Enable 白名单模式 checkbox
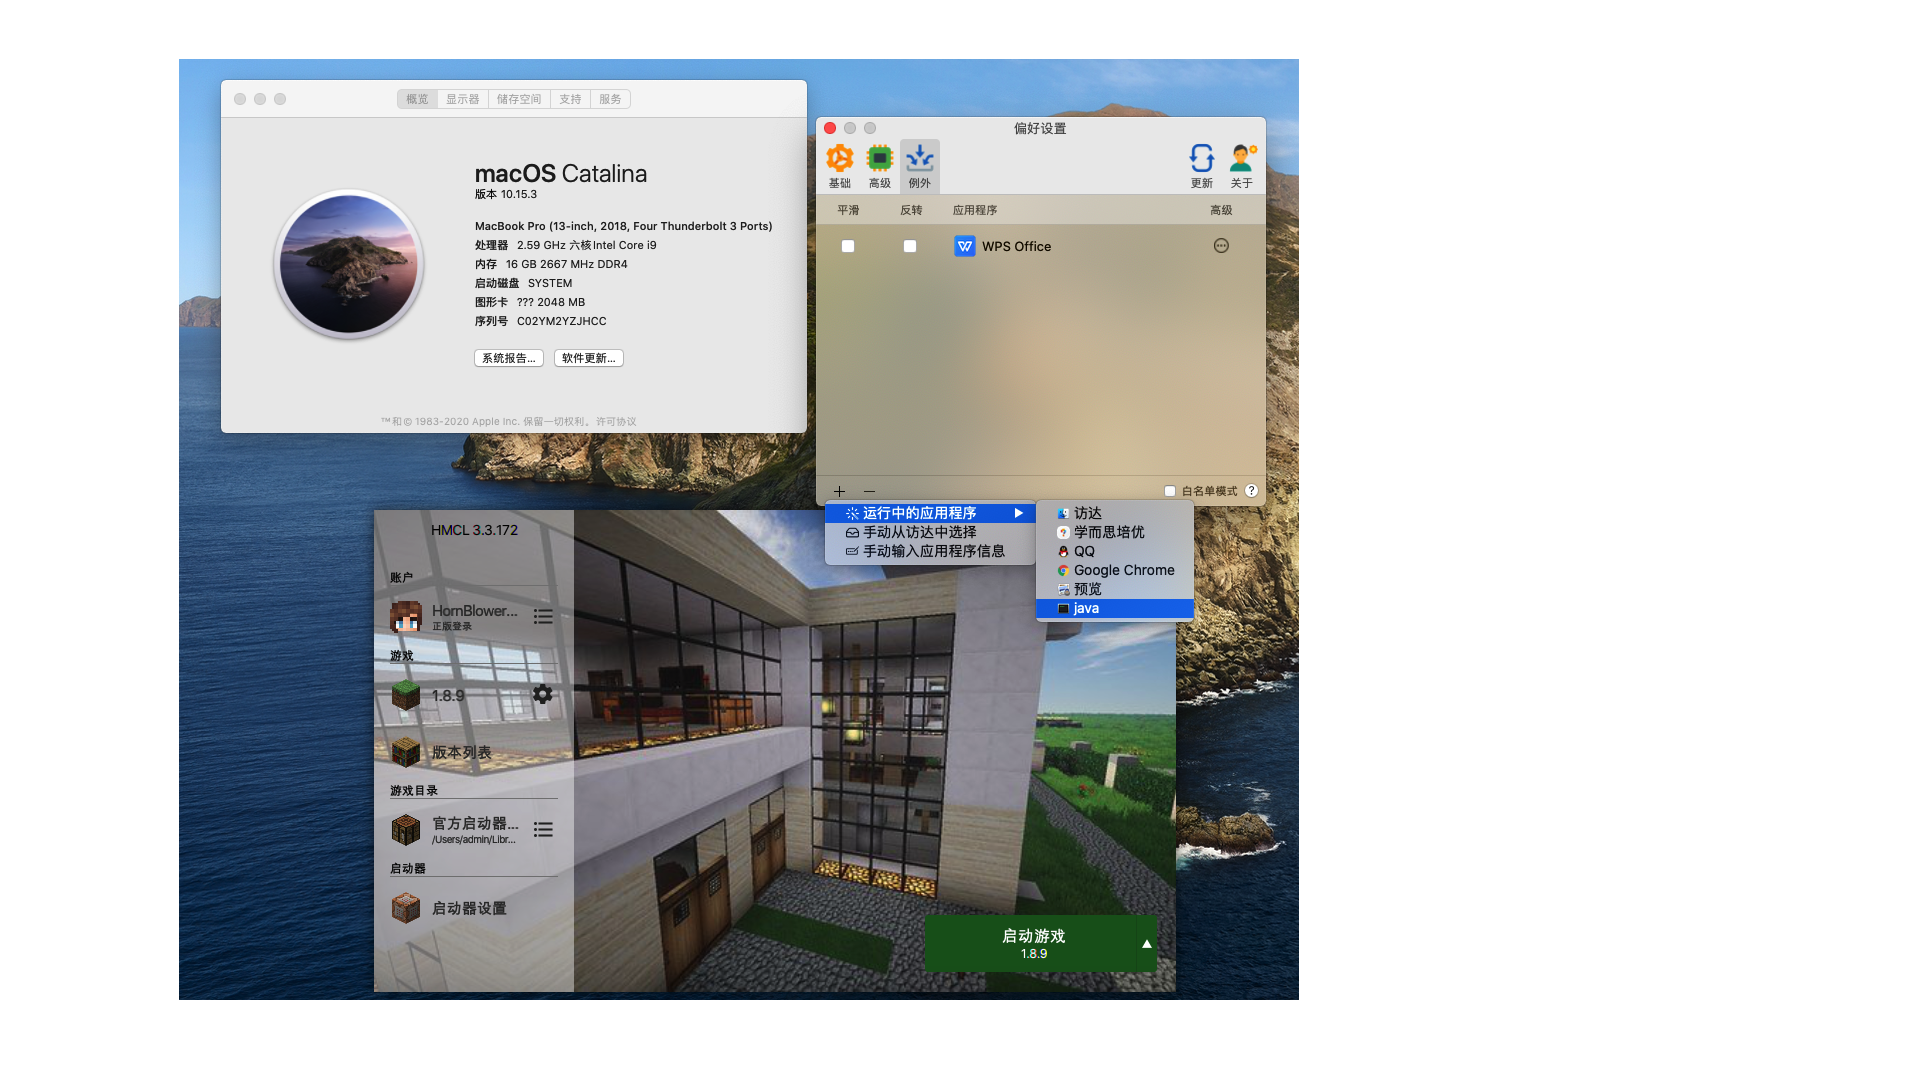The width and height of the screenshot is (1920, 1080). 1168,491
